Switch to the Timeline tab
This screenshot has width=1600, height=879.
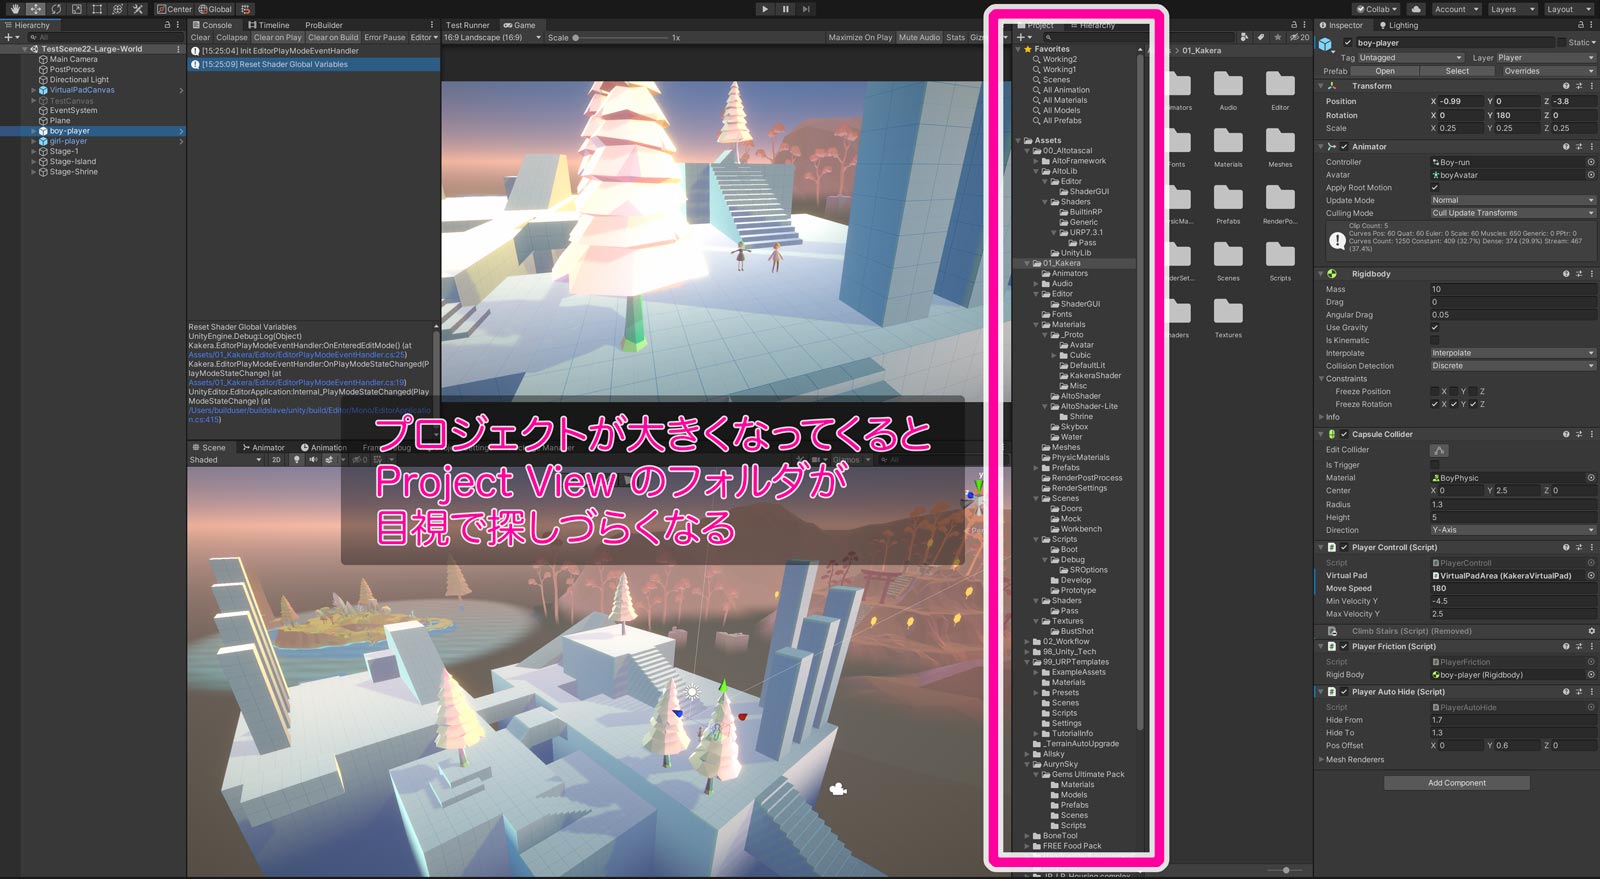pos(269,25)
